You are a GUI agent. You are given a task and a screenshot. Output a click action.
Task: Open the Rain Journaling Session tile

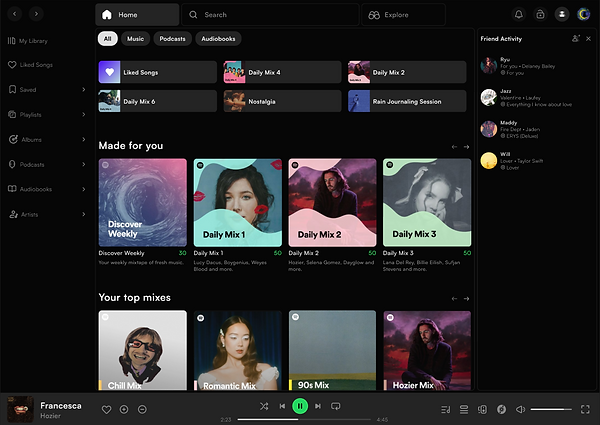[407, 101]
